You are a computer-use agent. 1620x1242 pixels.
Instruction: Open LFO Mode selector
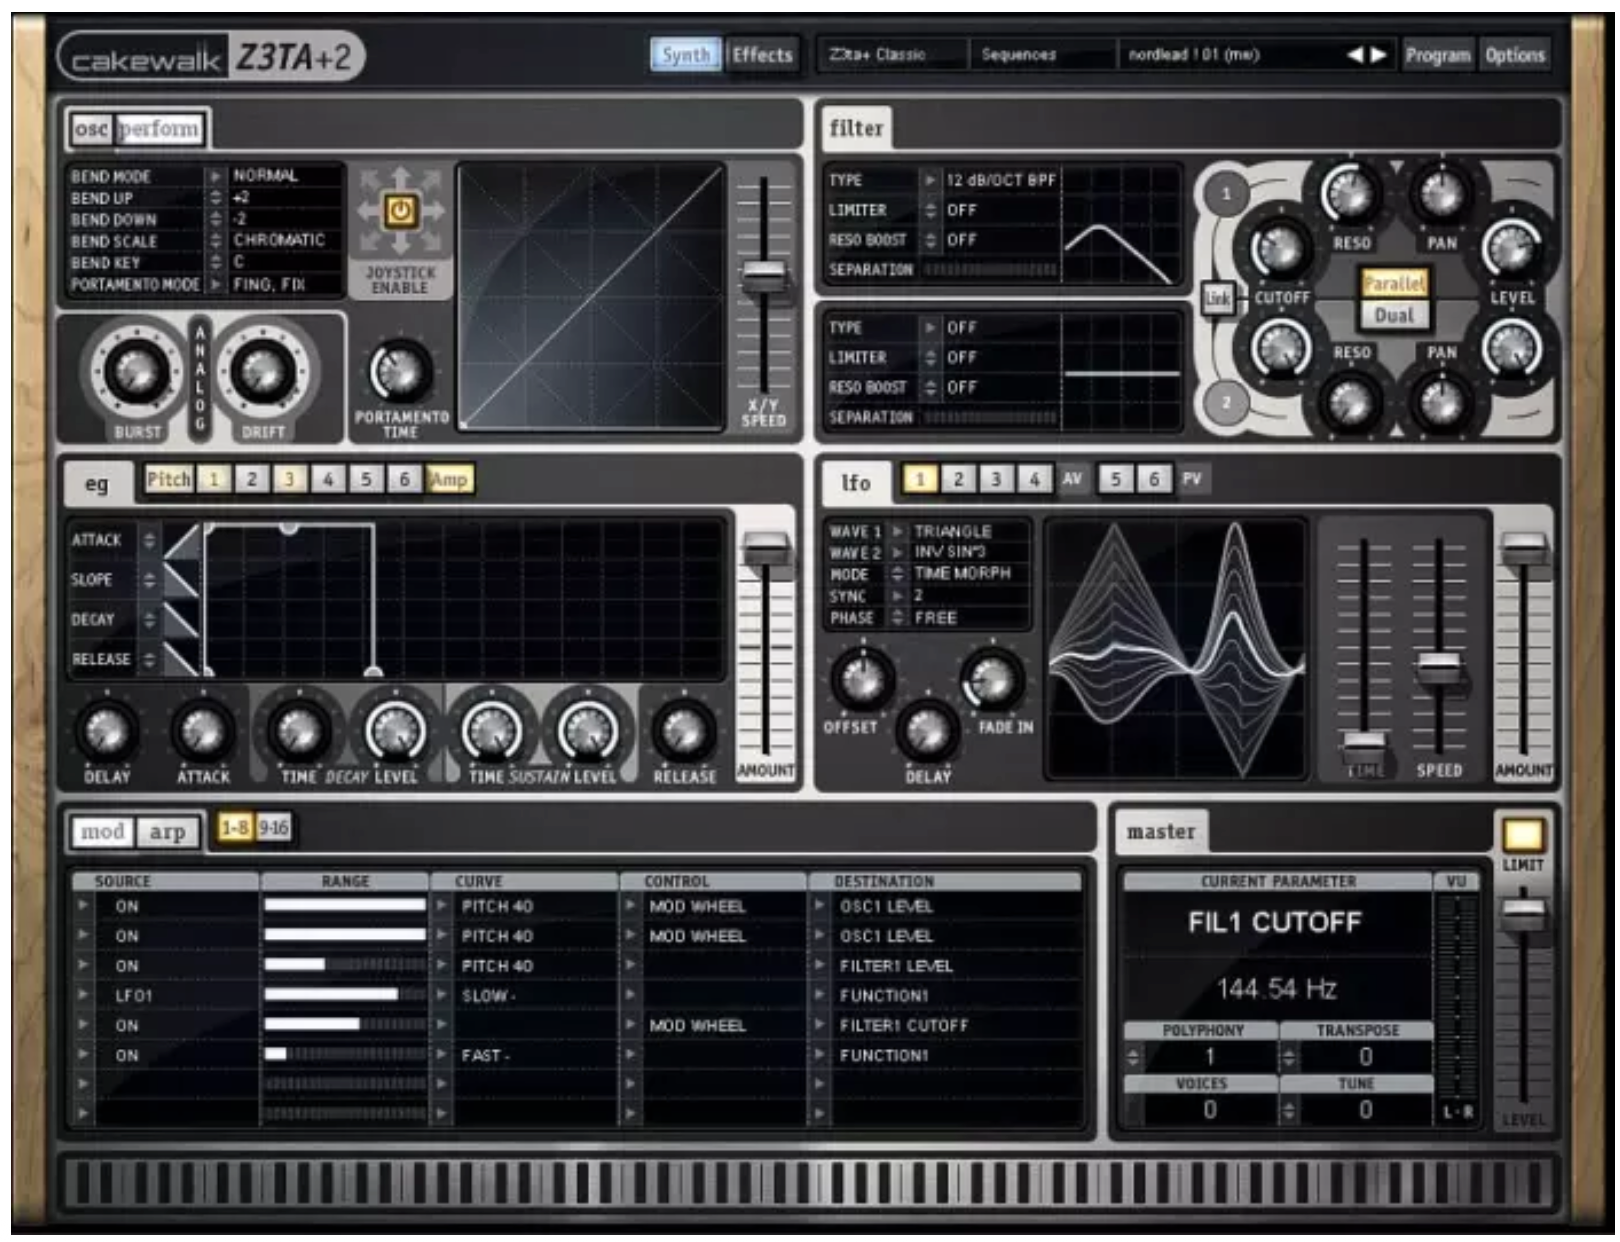pos(897,575)
